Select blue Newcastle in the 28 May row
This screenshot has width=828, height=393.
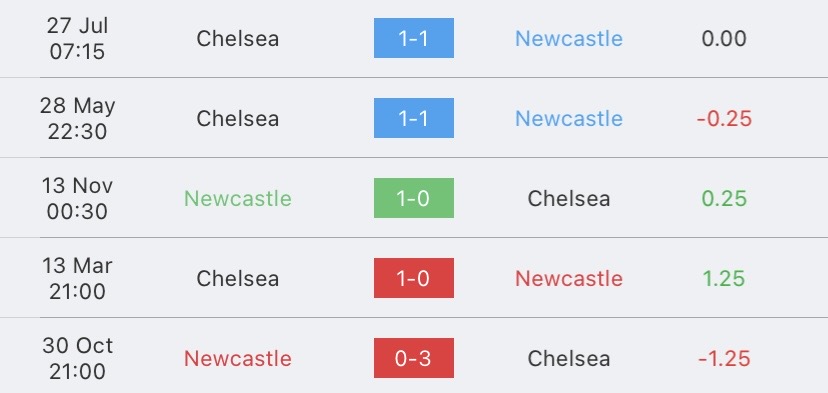pos(569,118)
